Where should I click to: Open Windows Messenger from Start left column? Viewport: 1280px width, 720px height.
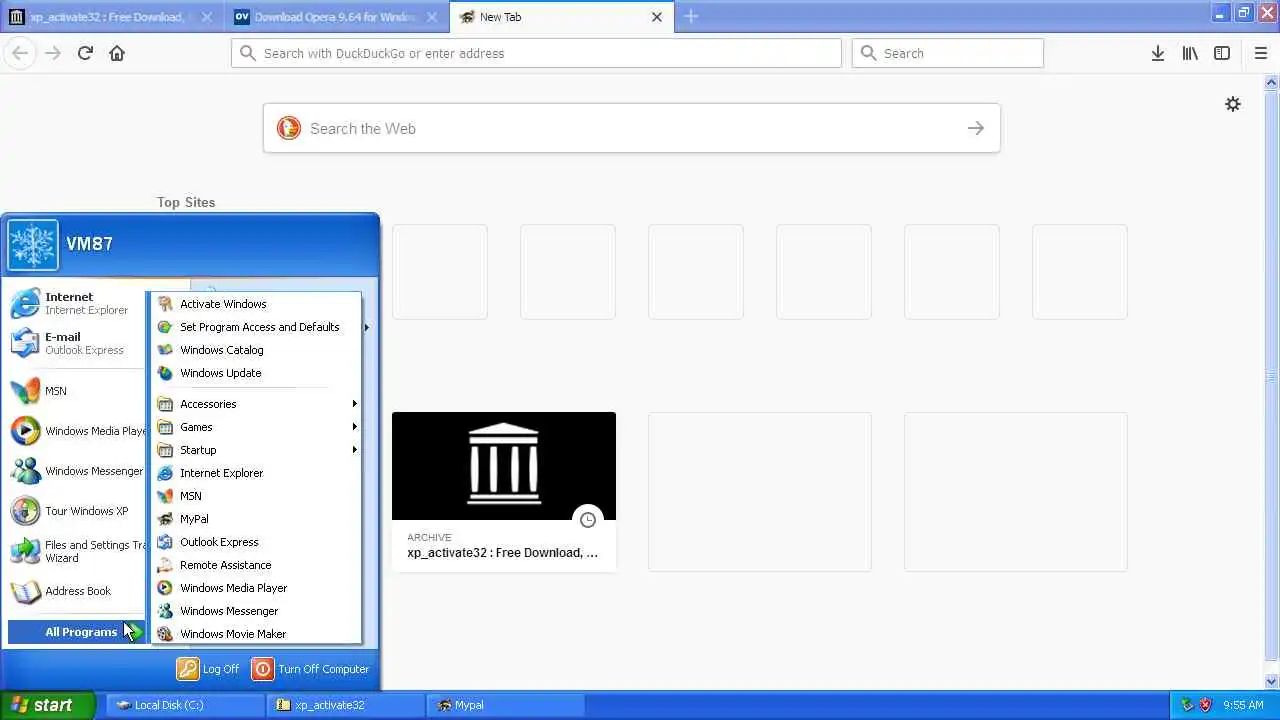[77, 471]
